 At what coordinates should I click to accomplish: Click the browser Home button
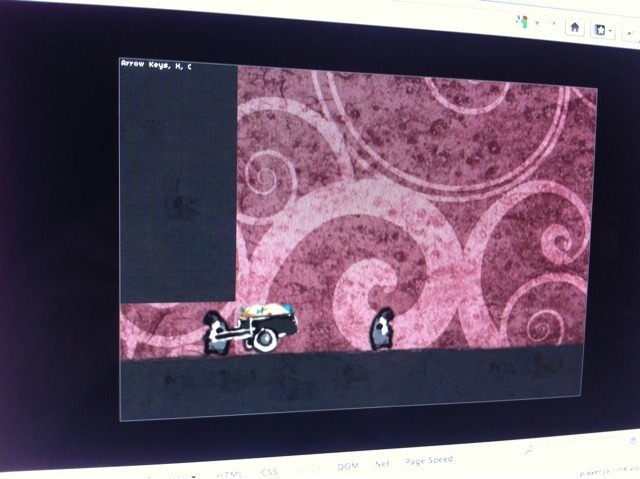(x=575, y=27)
